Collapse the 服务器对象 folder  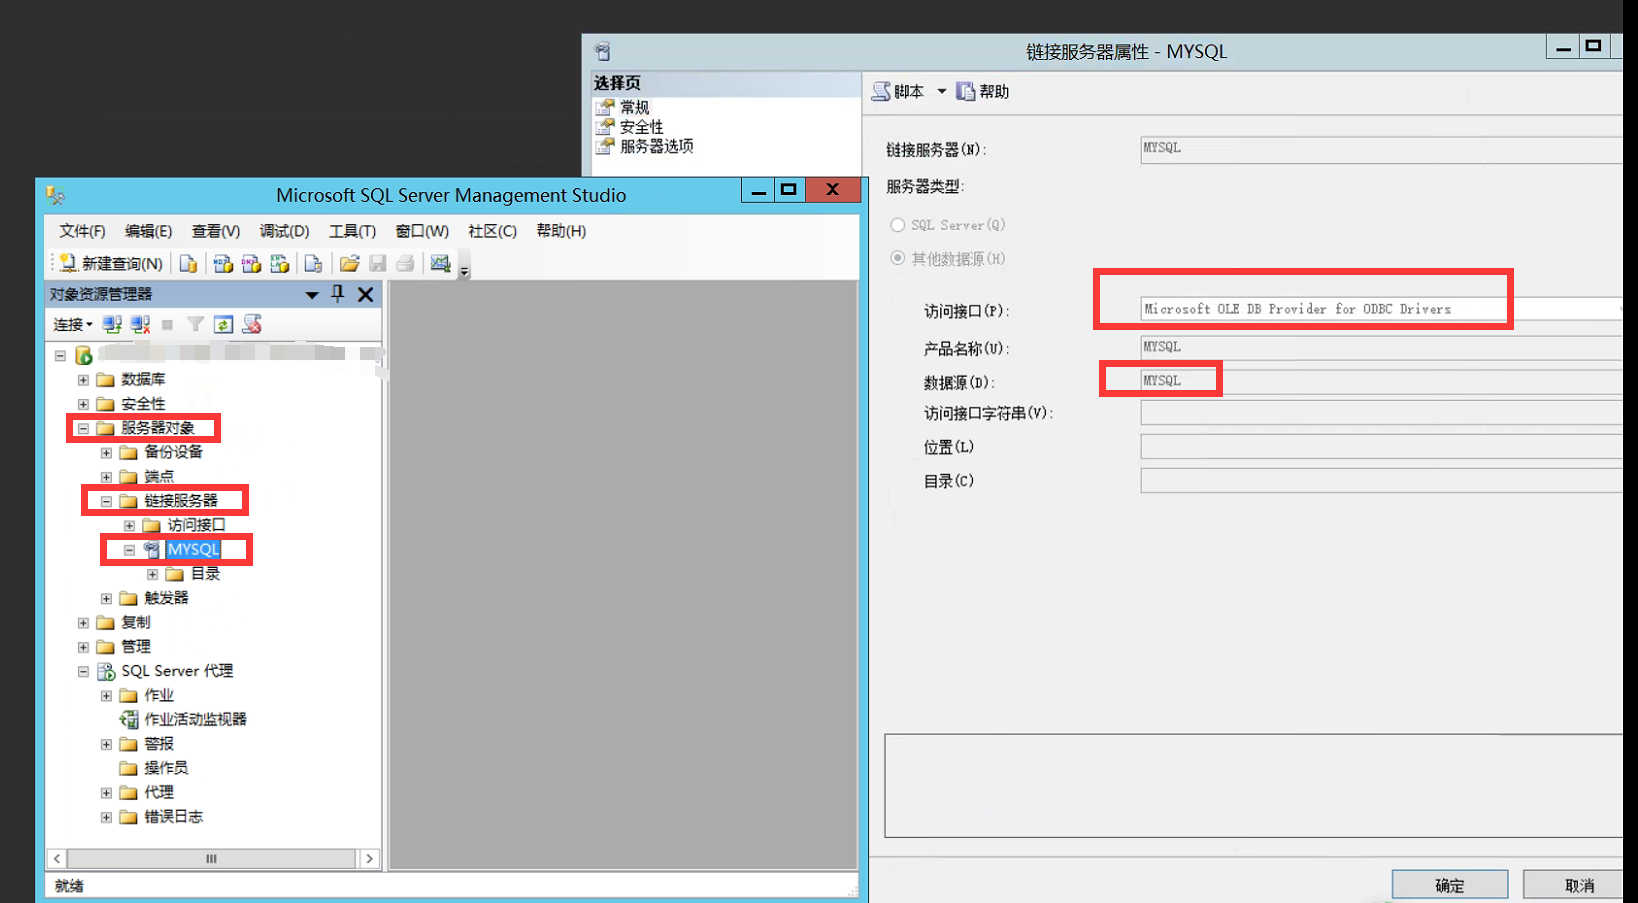[83, 428]
